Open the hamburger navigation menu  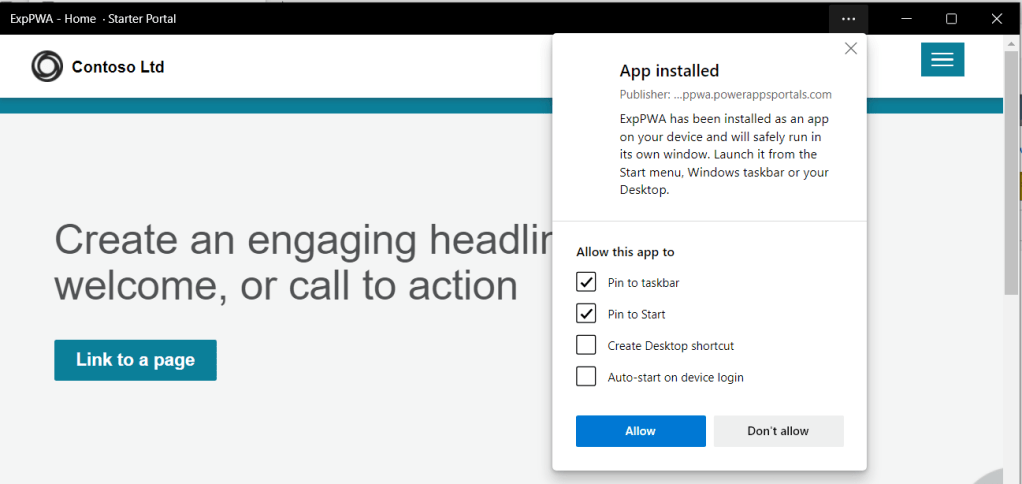[942, 60]
